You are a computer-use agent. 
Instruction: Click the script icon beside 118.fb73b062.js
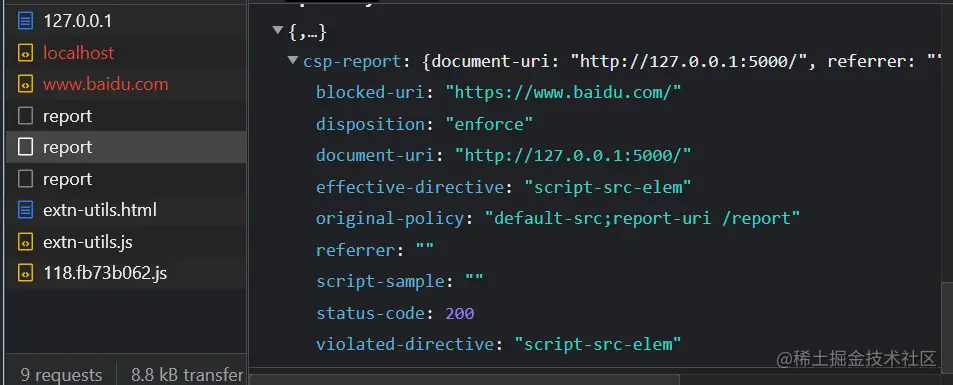coord(25,273)
